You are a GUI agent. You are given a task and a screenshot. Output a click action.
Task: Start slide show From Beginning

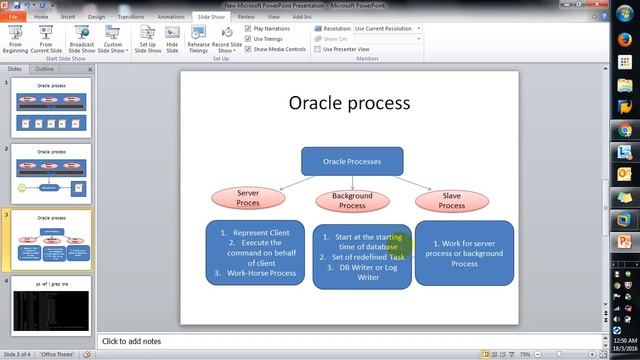(15, 39)
